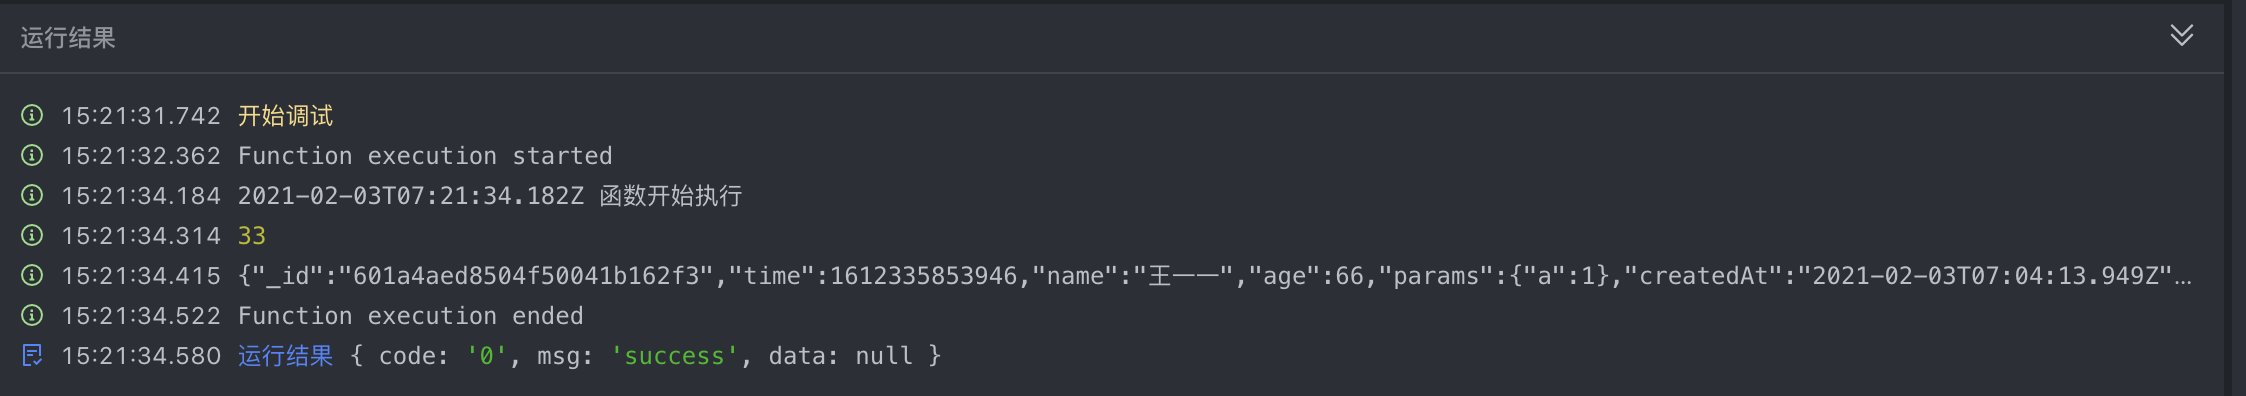Viewport: 2246px width, 396px height.
Task: Click timestamp 15:21:31.742
Action: point(141,116)
